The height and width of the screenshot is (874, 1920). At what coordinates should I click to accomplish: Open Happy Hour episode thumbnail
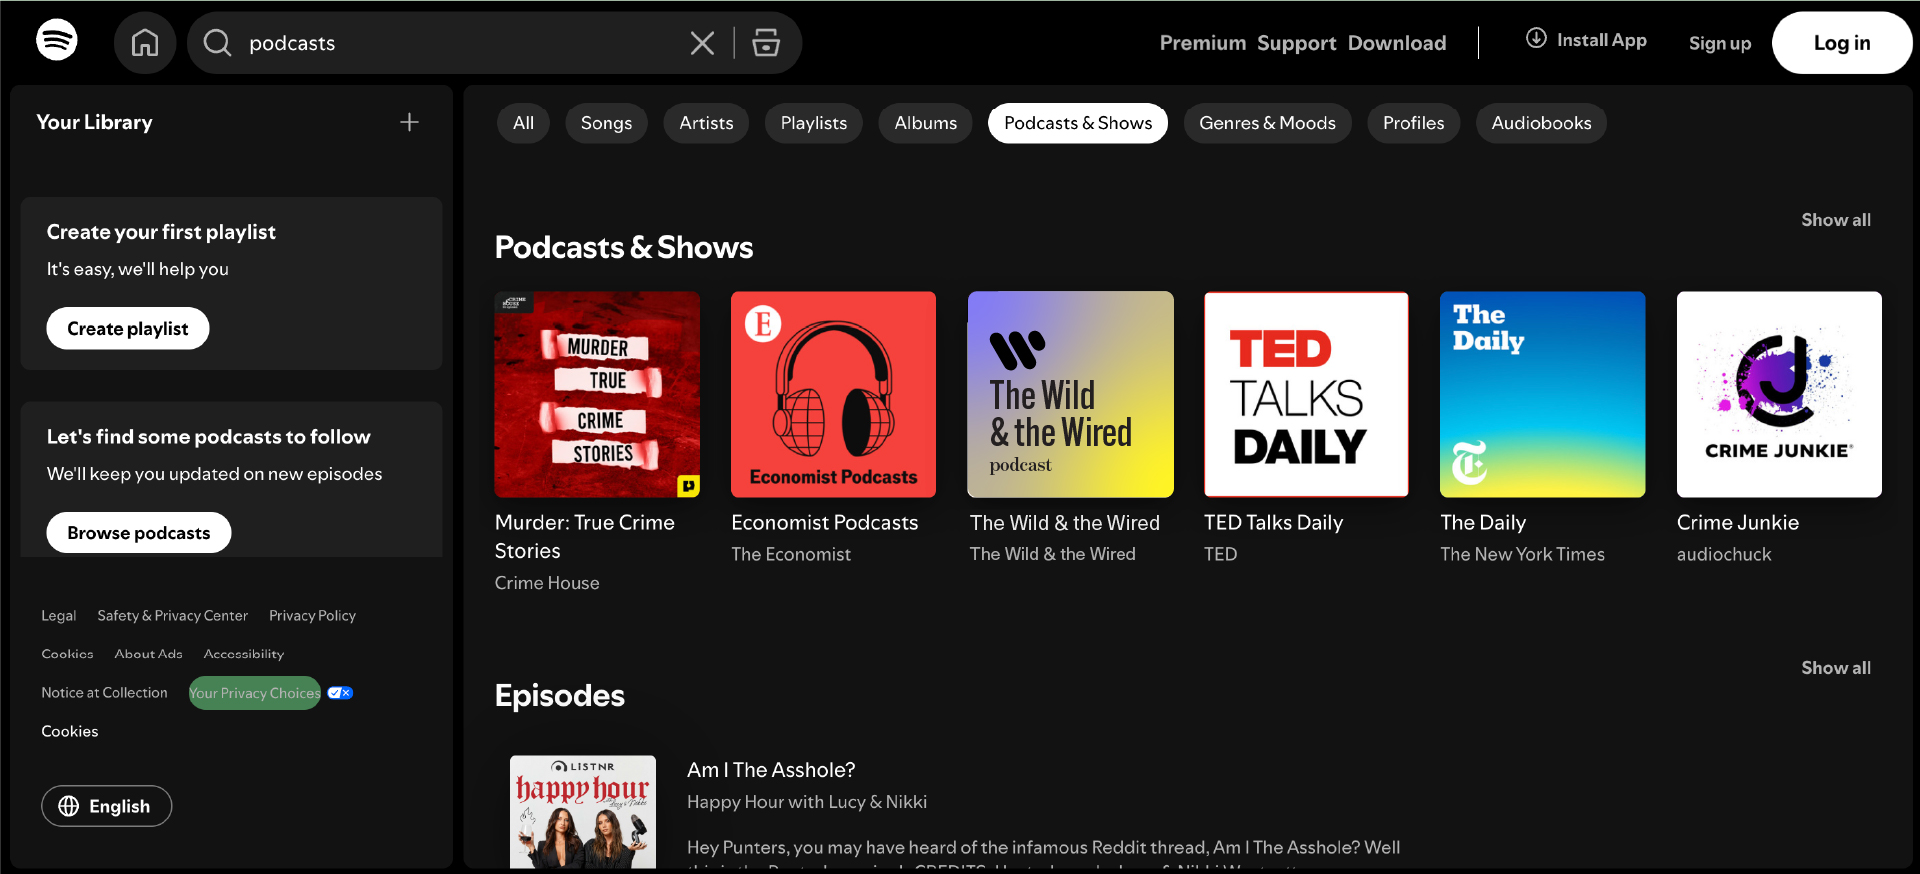583,812
